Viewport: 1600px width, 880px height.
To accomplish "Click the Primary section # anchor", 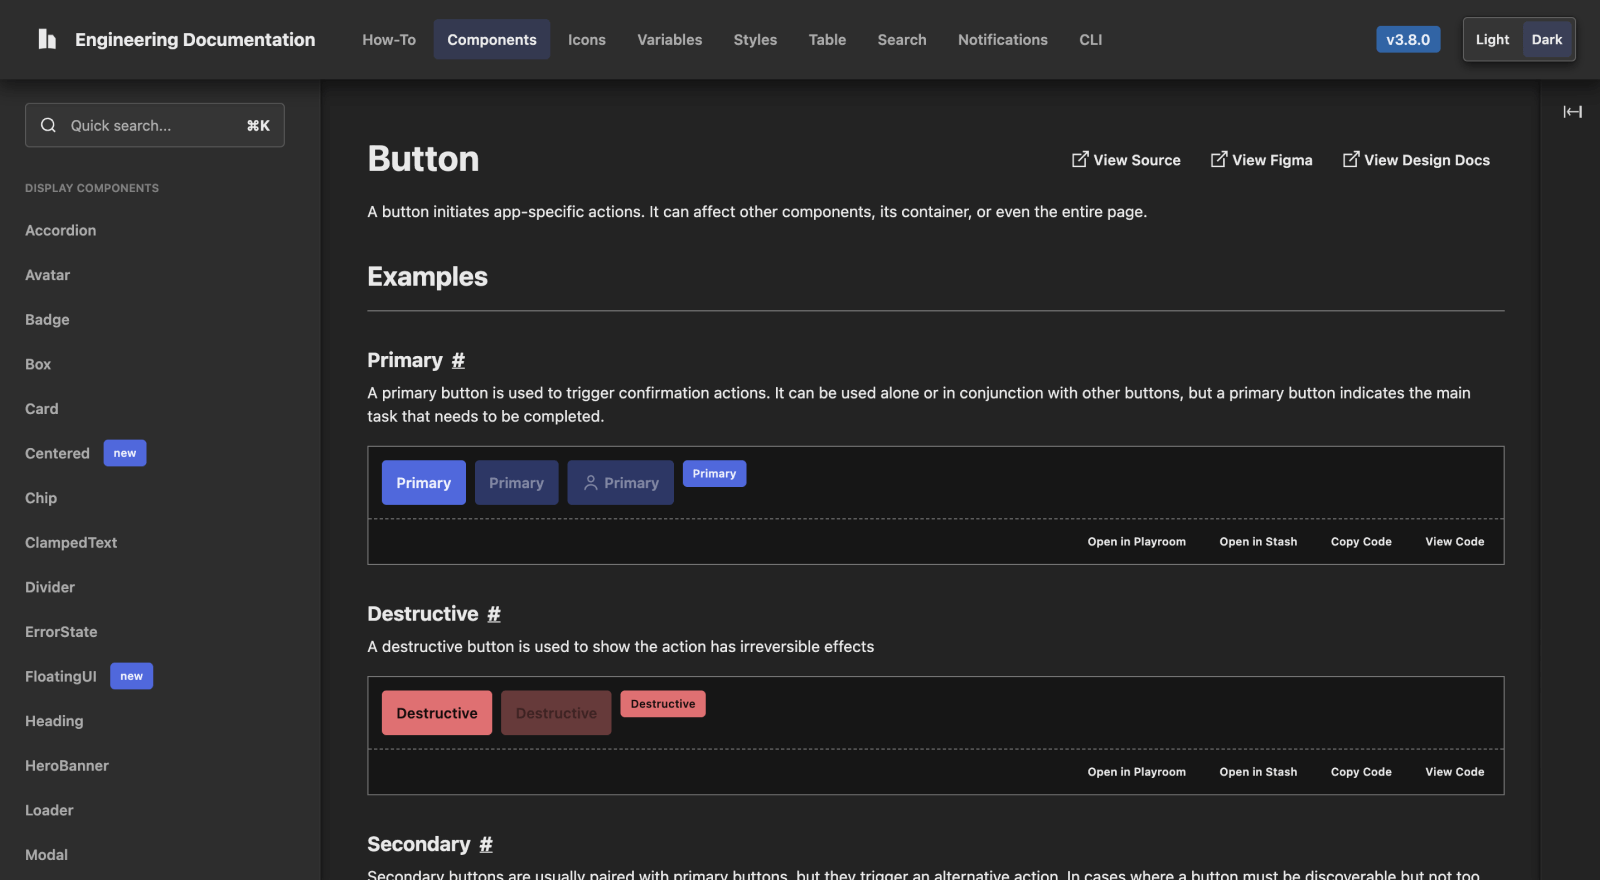I will (x=458, y=360).
